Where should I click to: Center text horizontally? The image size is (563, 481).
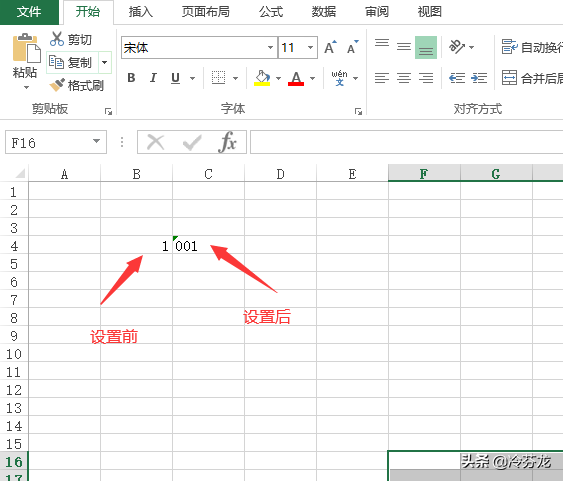pyautogui.click(x=404, y=78)
